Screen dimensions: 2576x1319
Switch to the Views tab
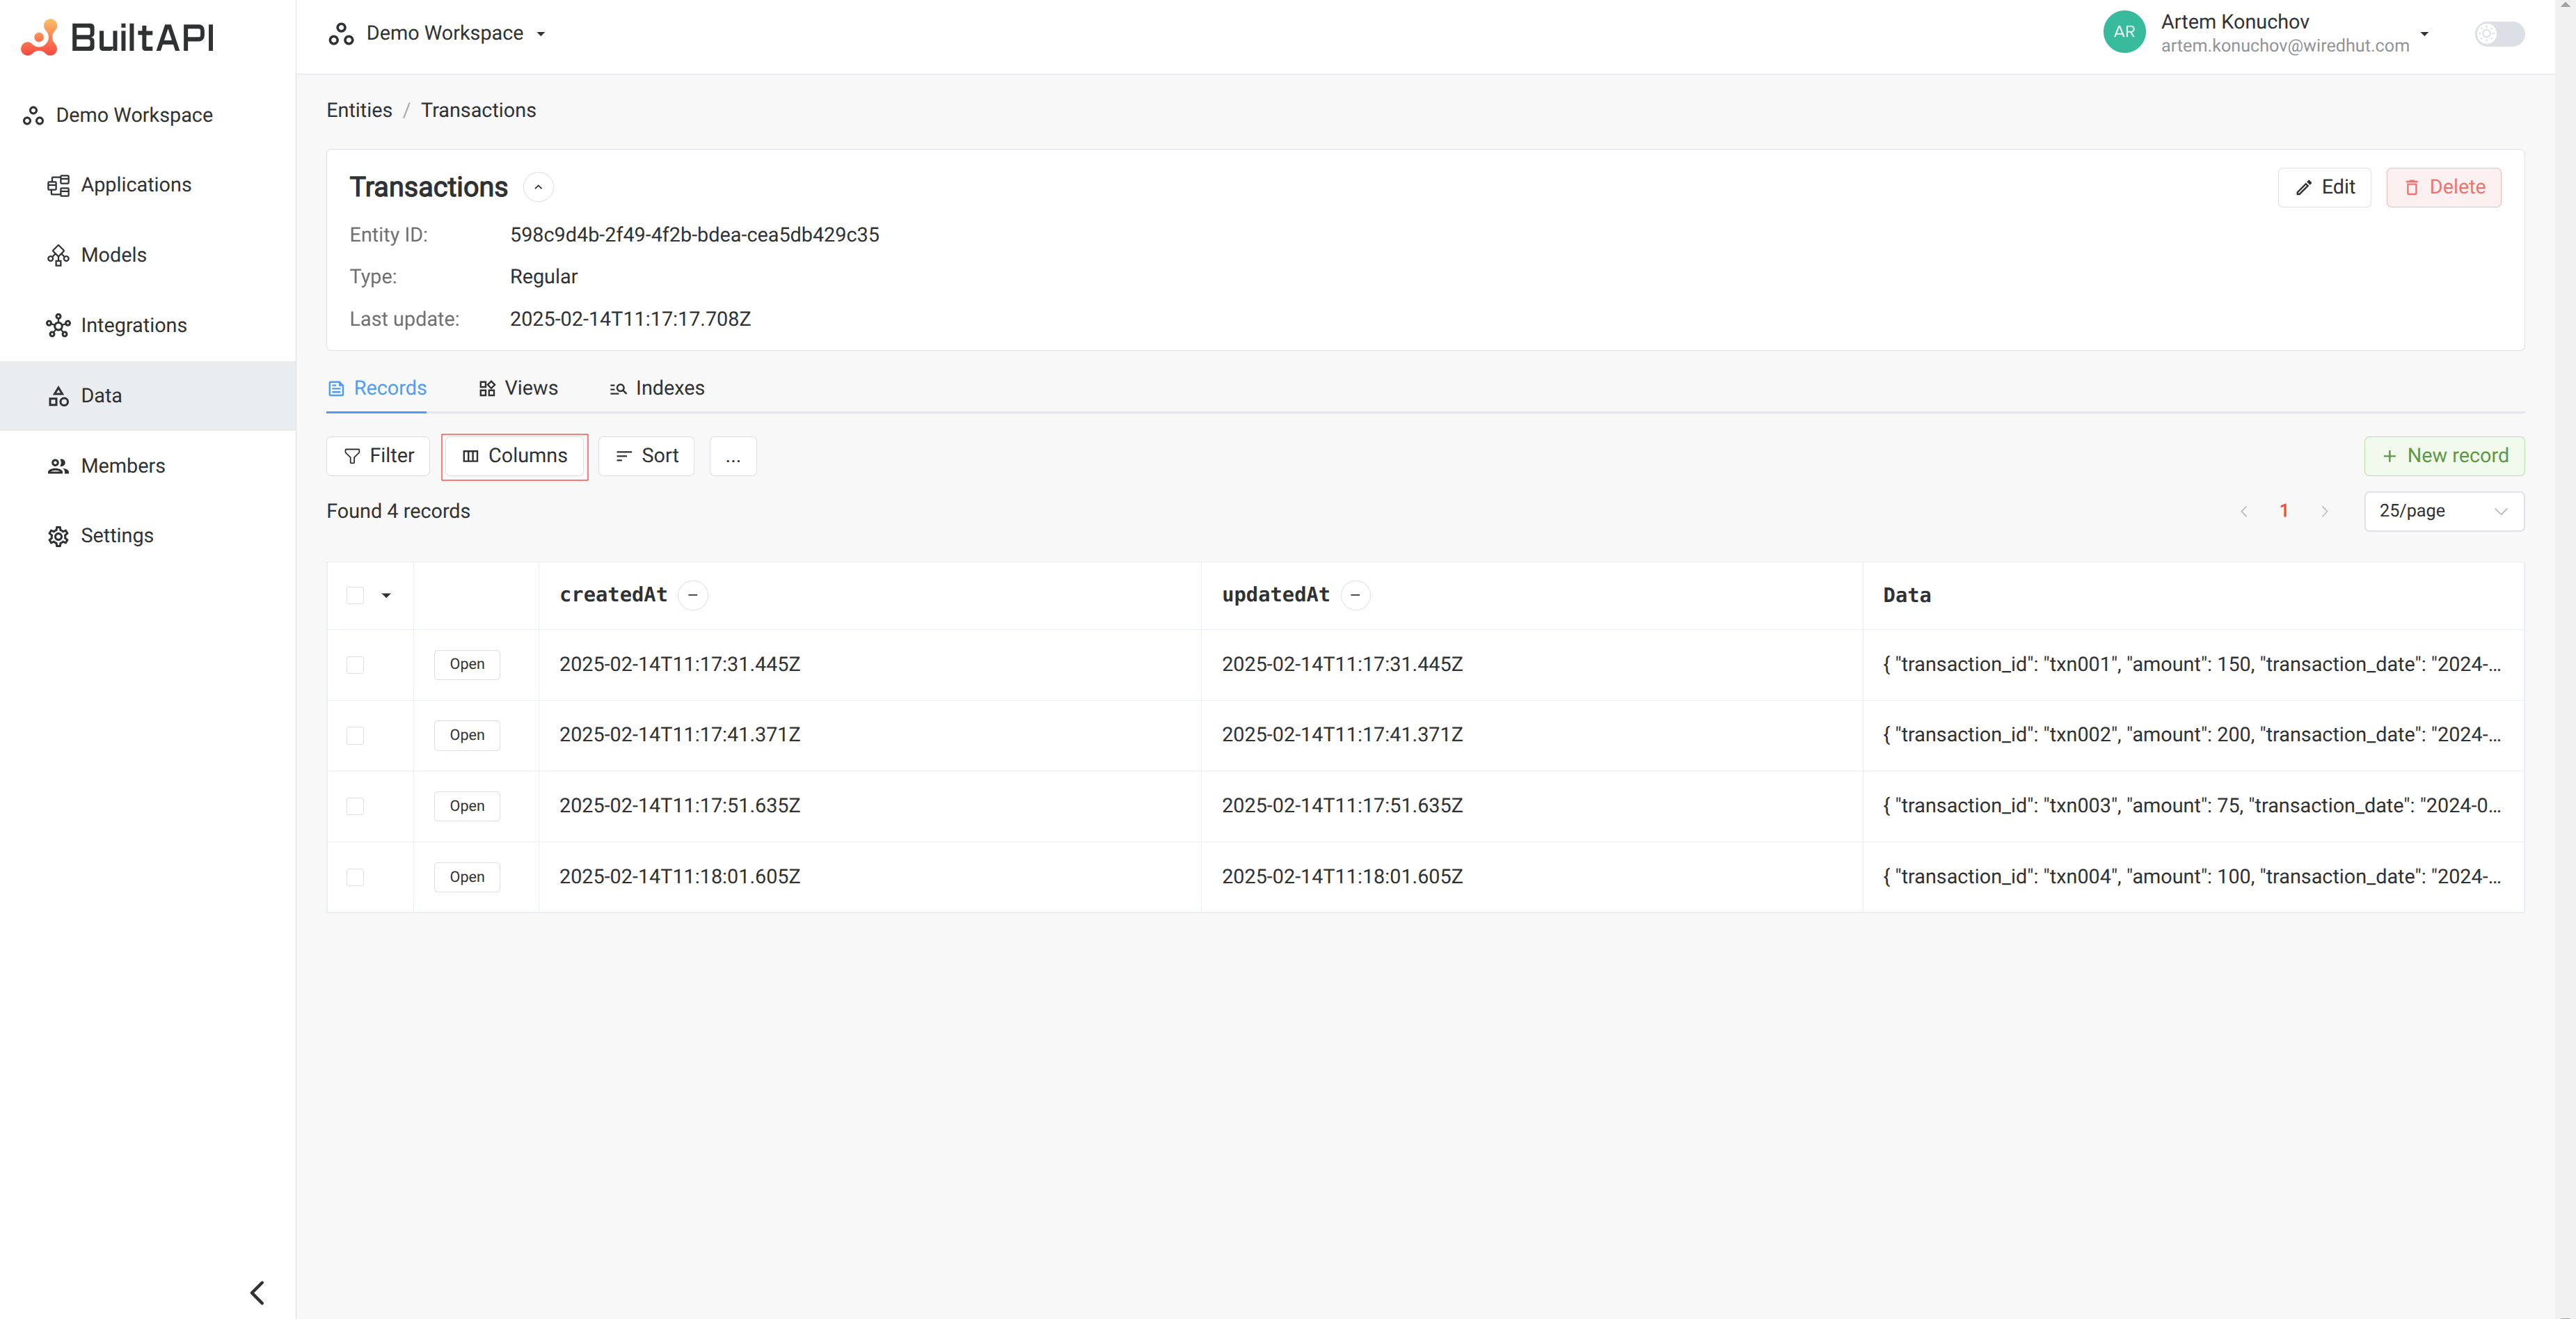click(530, 388)
